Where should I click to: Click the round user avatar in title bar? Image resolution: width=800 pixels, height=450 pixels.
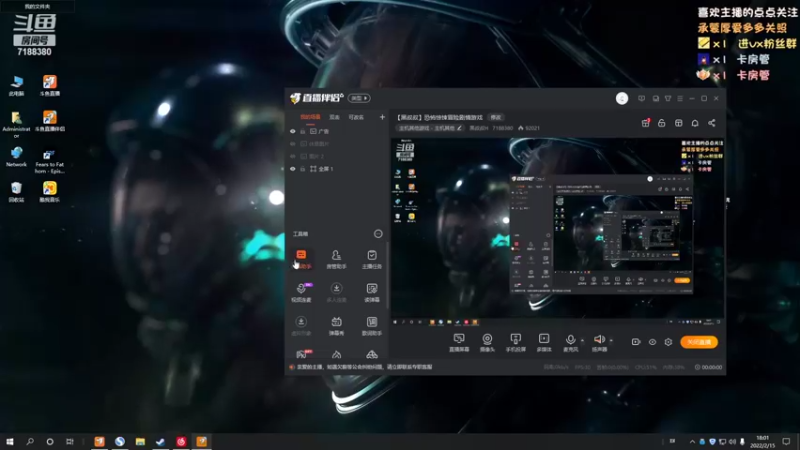pyautogui.click(x=621, y=98)
